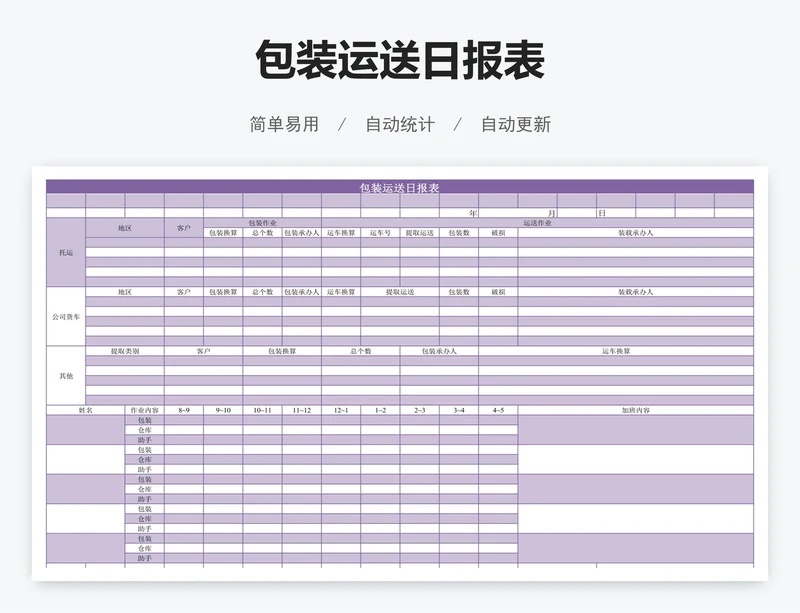The height and width of the screenshot is (613, 800).
Task: Select the 8~9 time slot header
Action: pos(184,410)
